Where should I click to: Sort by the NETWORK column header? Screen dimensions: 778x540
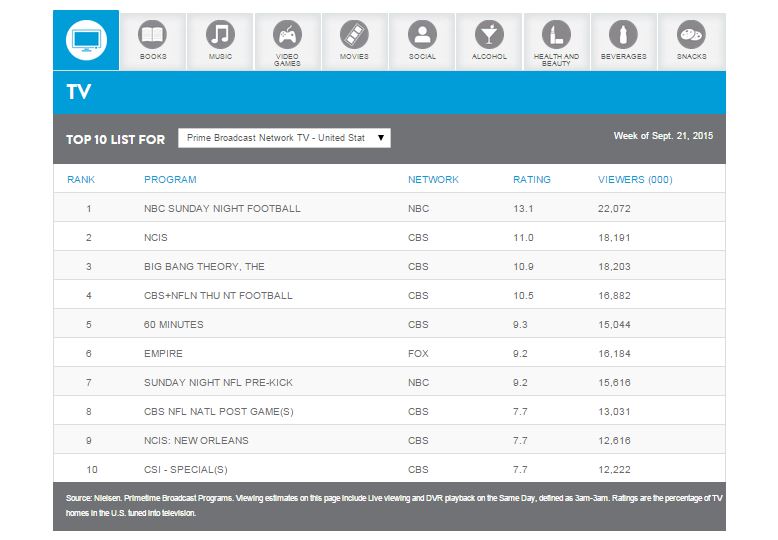[433, 180]
